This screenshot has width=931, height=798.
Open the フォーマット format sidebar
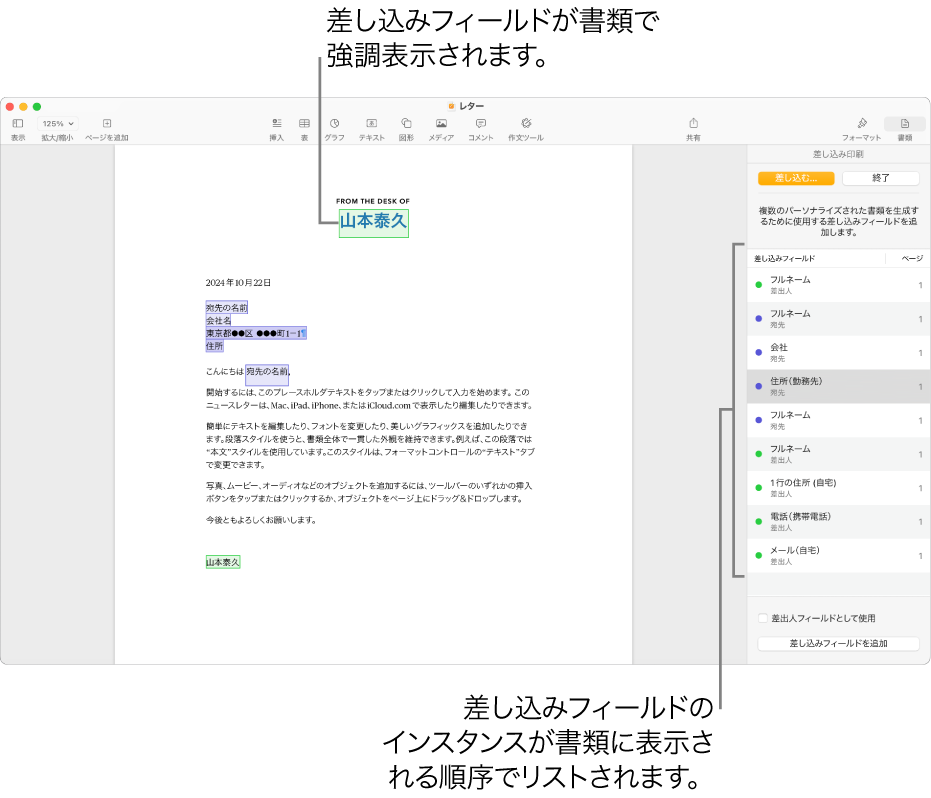click(862, 124)
